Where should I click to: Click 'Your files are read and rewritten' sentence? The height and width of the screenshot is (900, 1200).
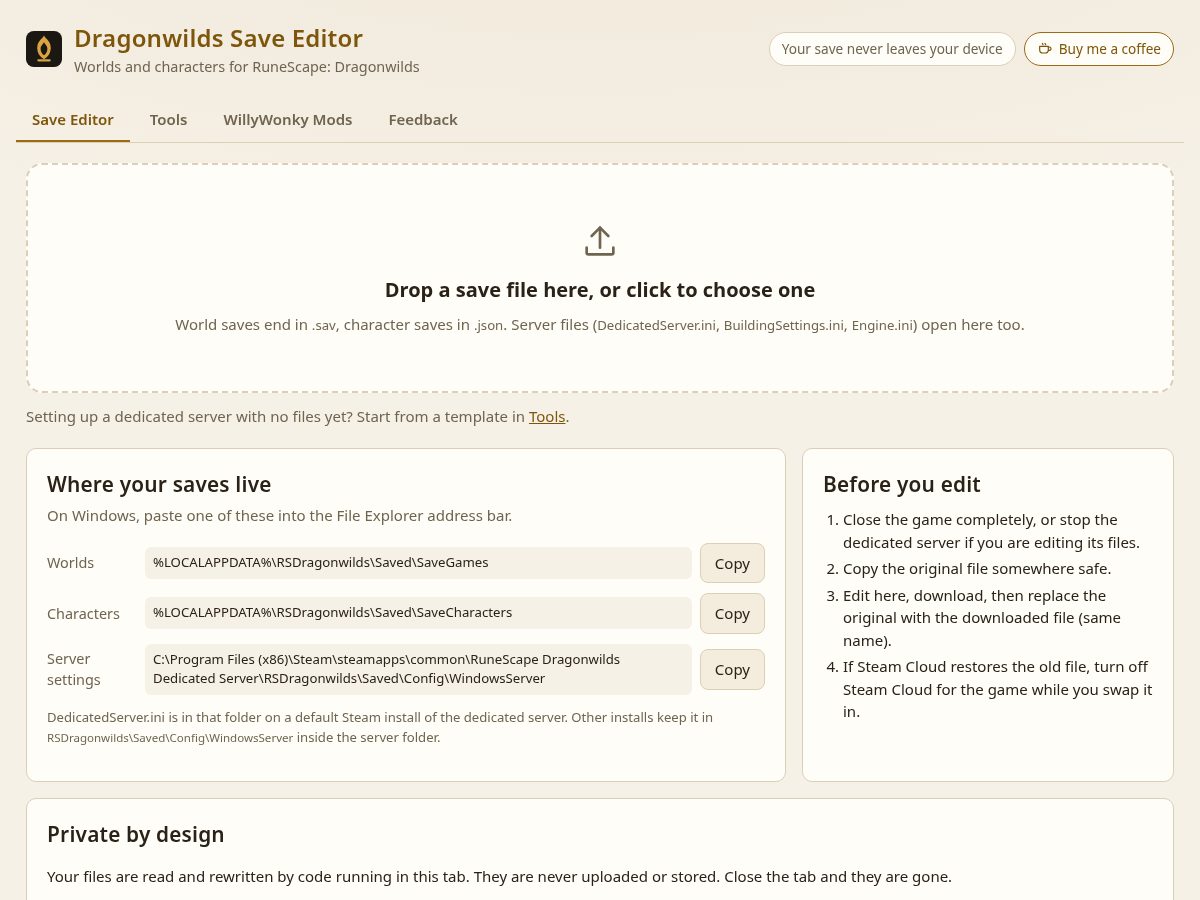[x=499, y=877]
